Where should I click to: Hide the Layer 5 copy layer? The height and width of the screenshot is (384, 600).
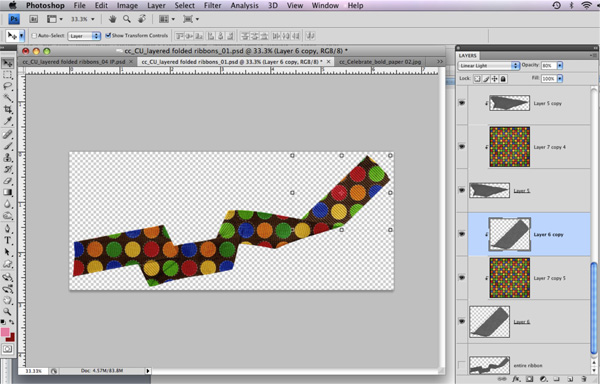tap(462, 103)
